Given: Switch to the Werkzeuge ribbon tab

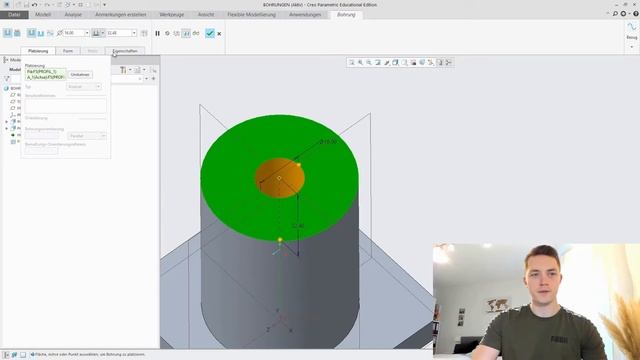Looking at the screenshot, I should coord(171,15).
